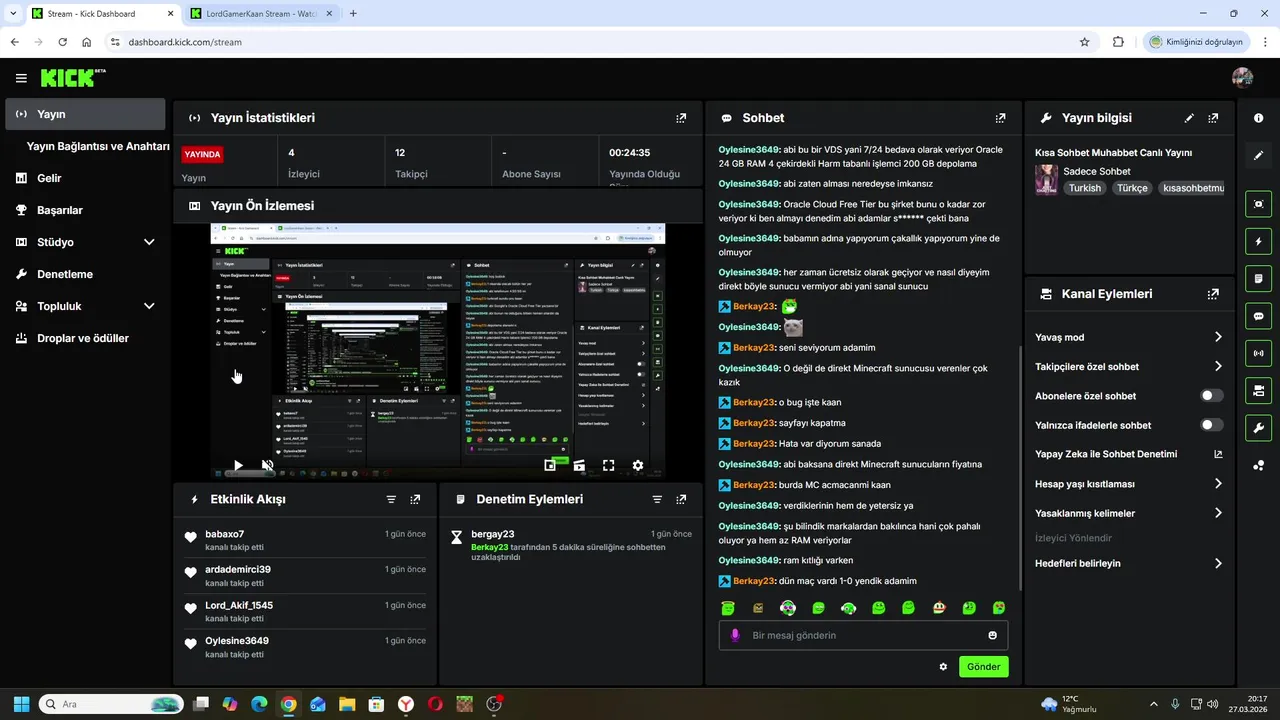Open filter options in Etkinlik Akışı
The height and width of the screenshot is (720, 1280).
(x=391, y=499)
